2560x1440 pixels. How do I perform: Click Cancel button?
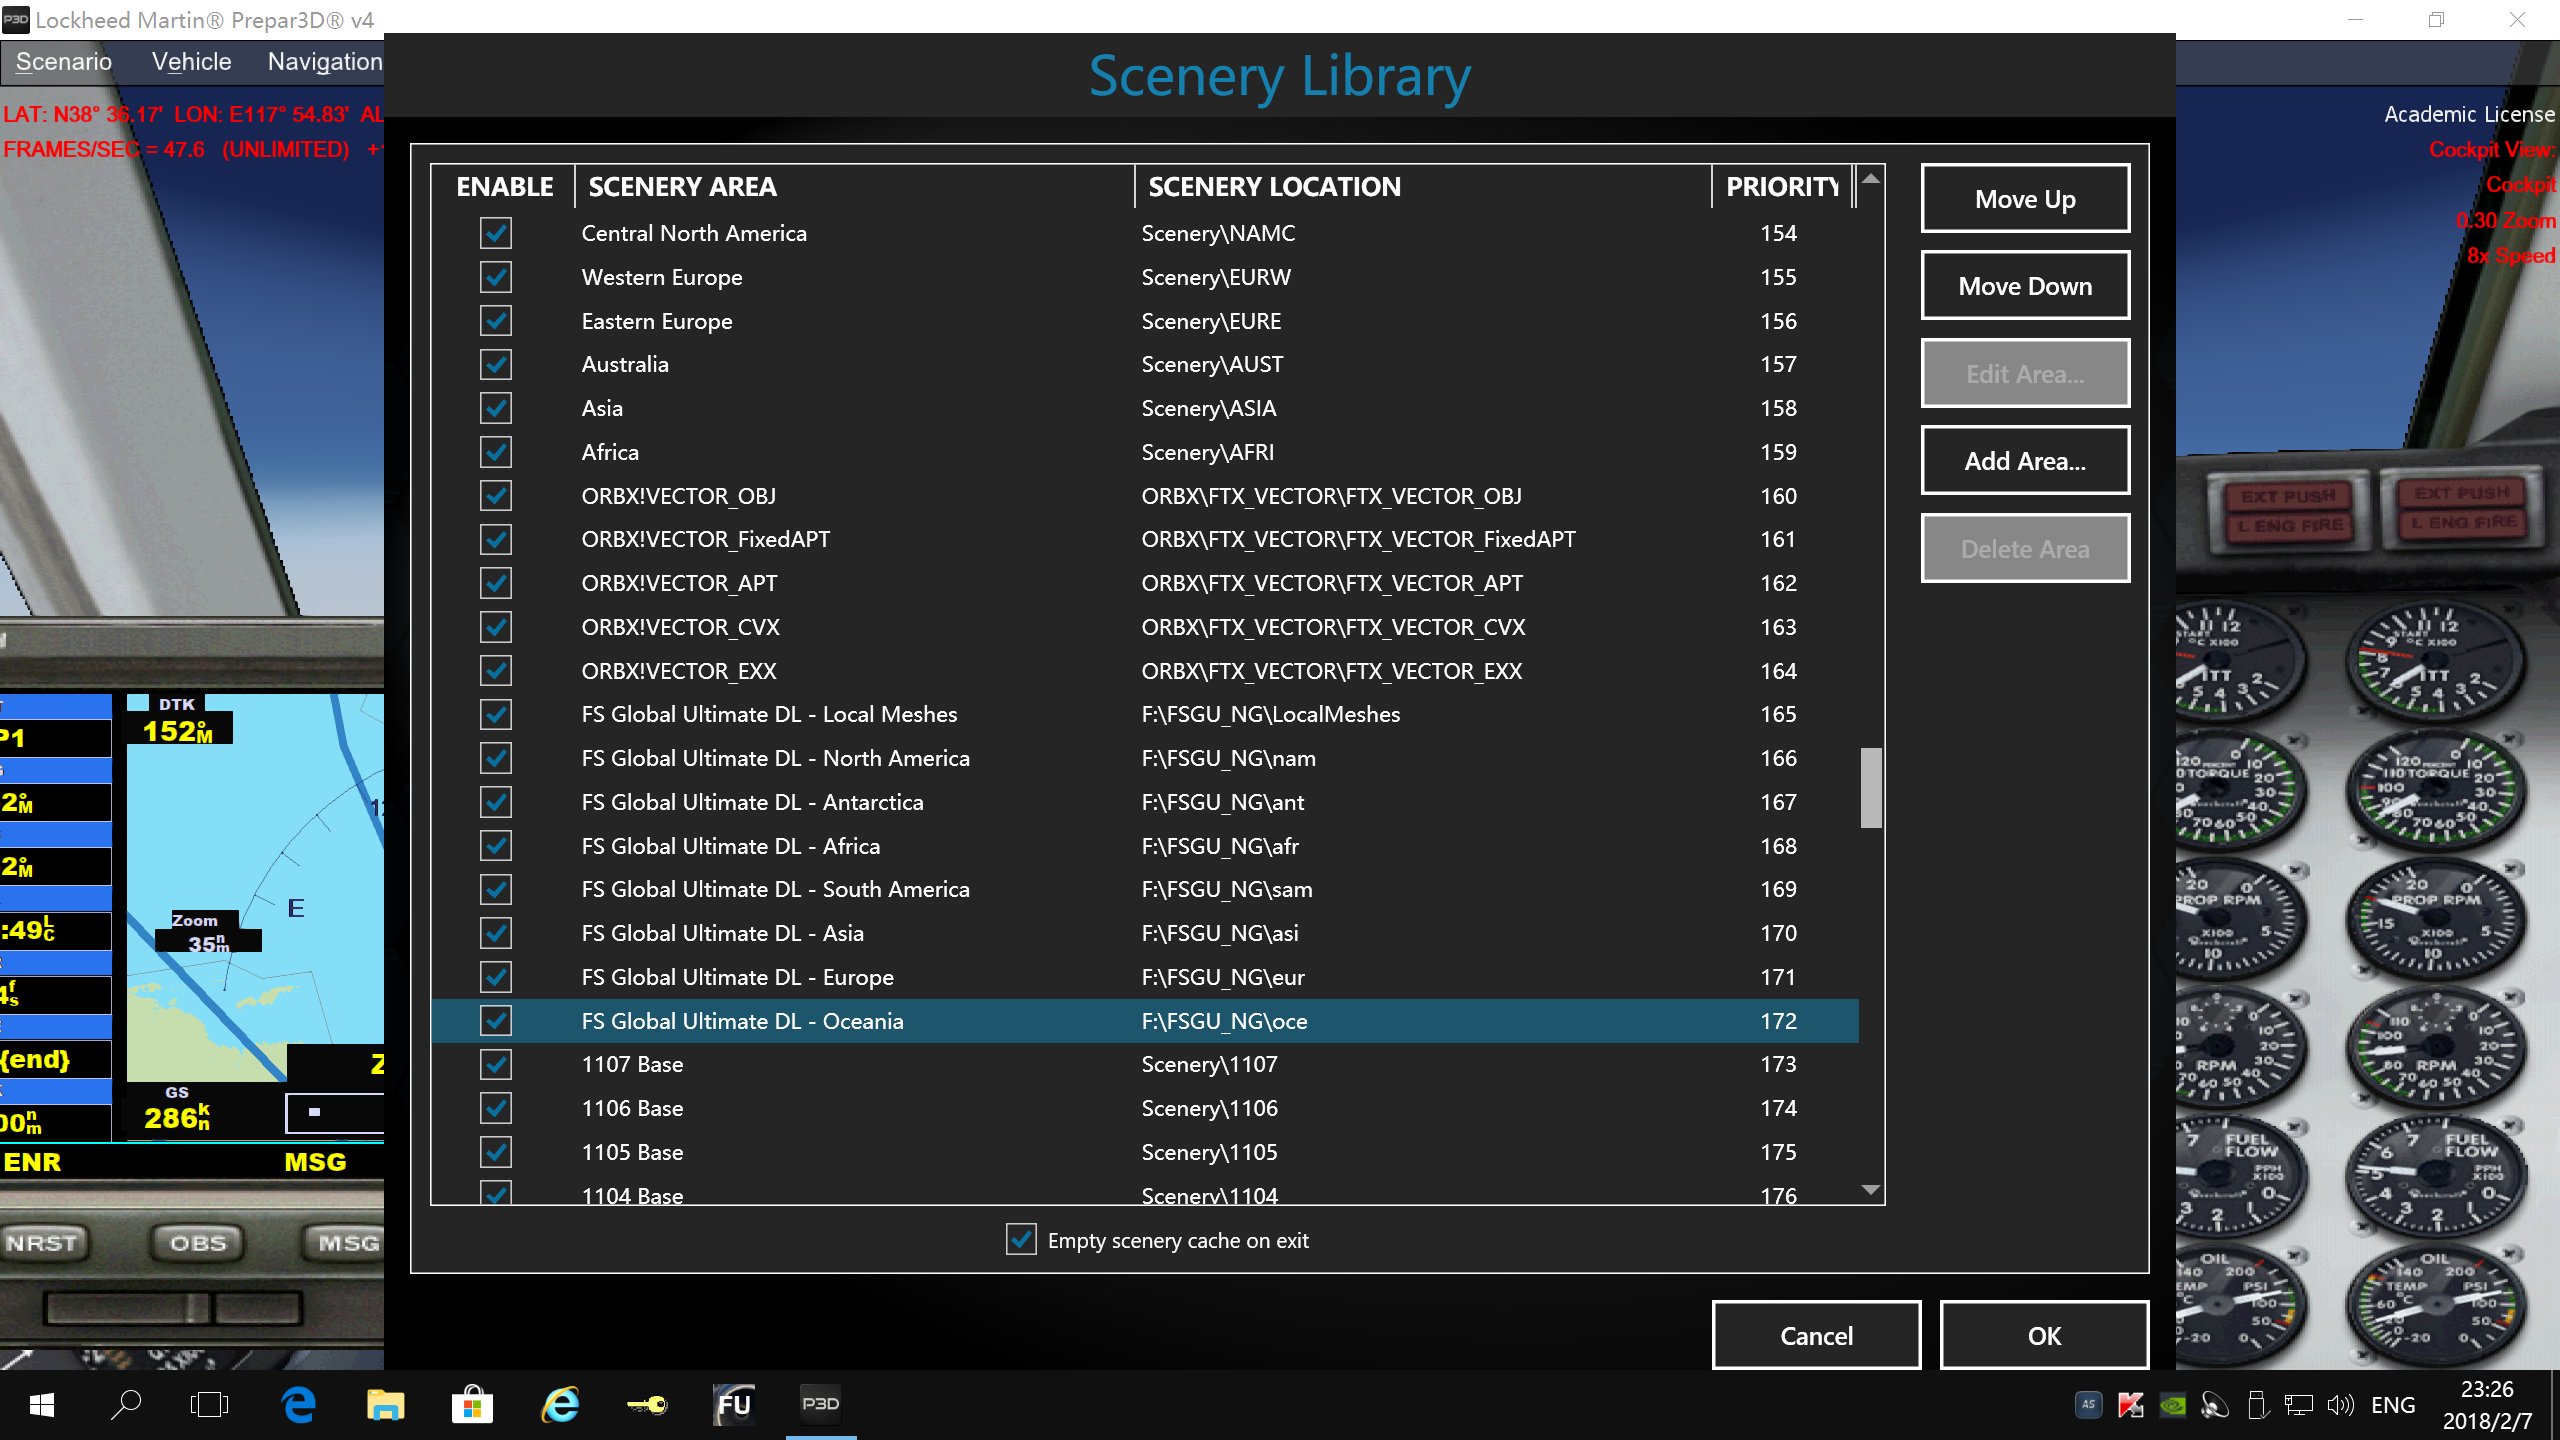(x=1816, y=1335)
